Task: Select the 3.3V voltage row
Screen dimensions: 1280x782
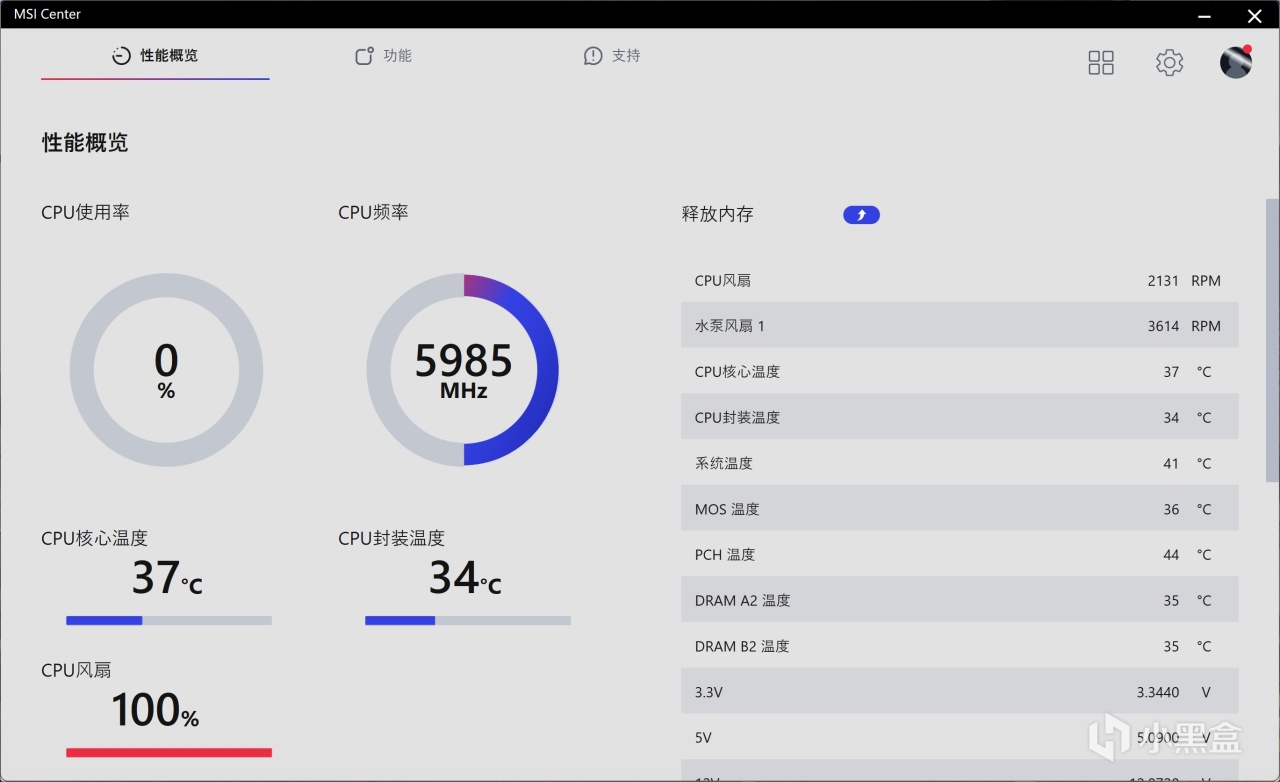Action: (x=960, y=692)
